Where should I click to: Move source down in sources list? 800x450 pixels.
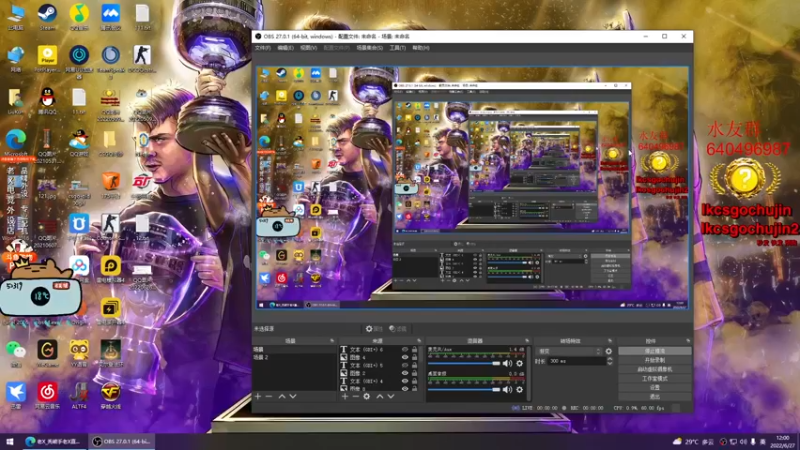tap(391, 396)
